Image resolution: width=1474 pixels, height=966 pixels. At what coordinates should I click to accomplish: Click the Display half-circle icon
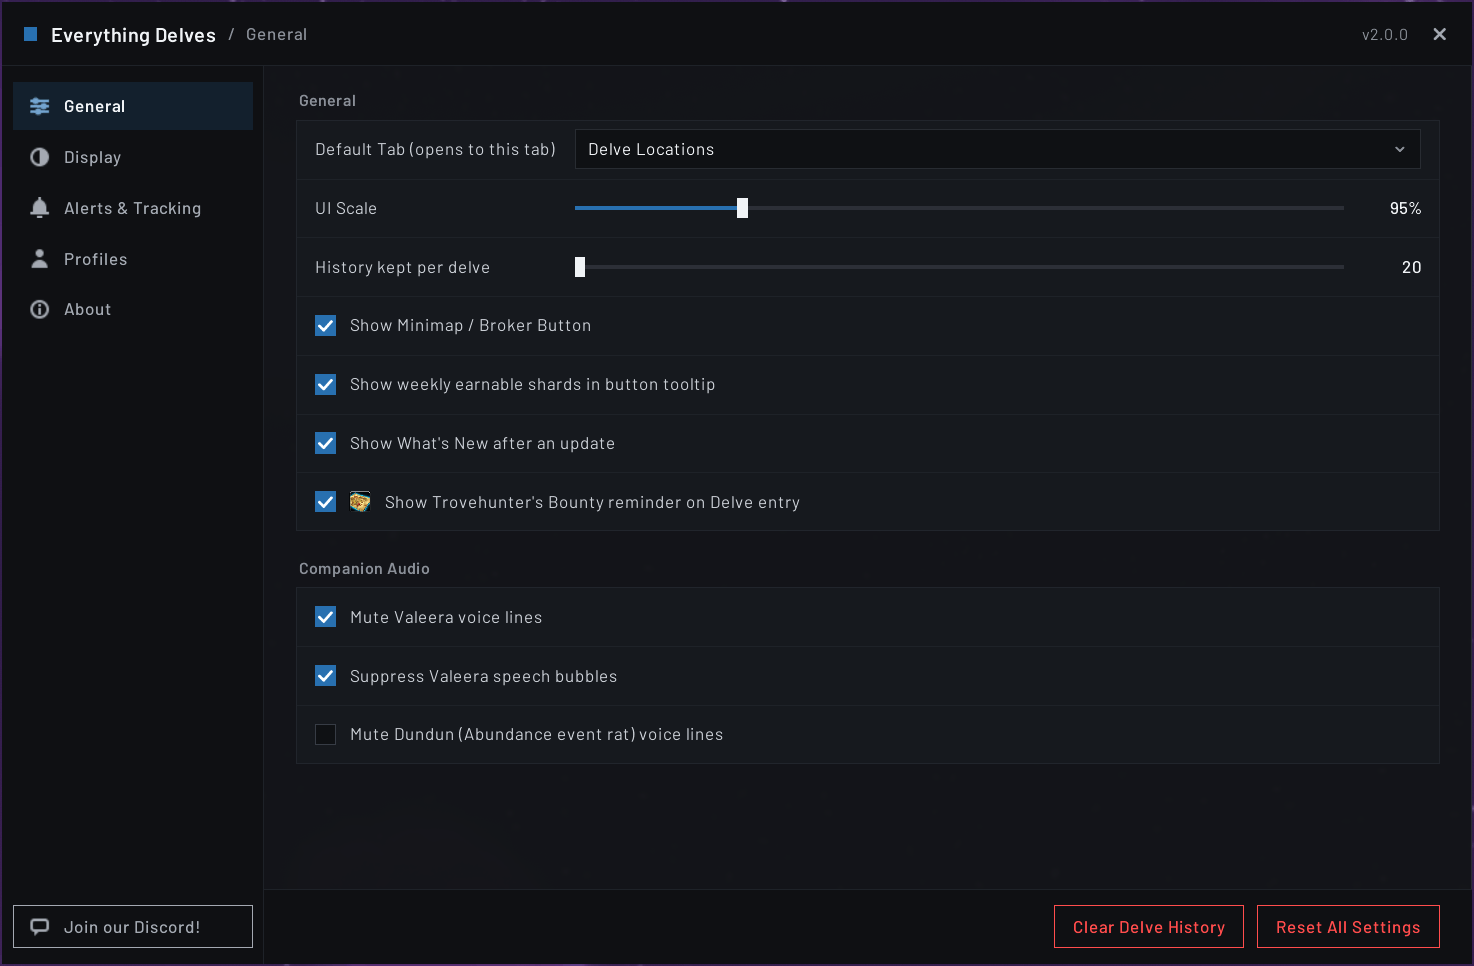click(40, 157)
